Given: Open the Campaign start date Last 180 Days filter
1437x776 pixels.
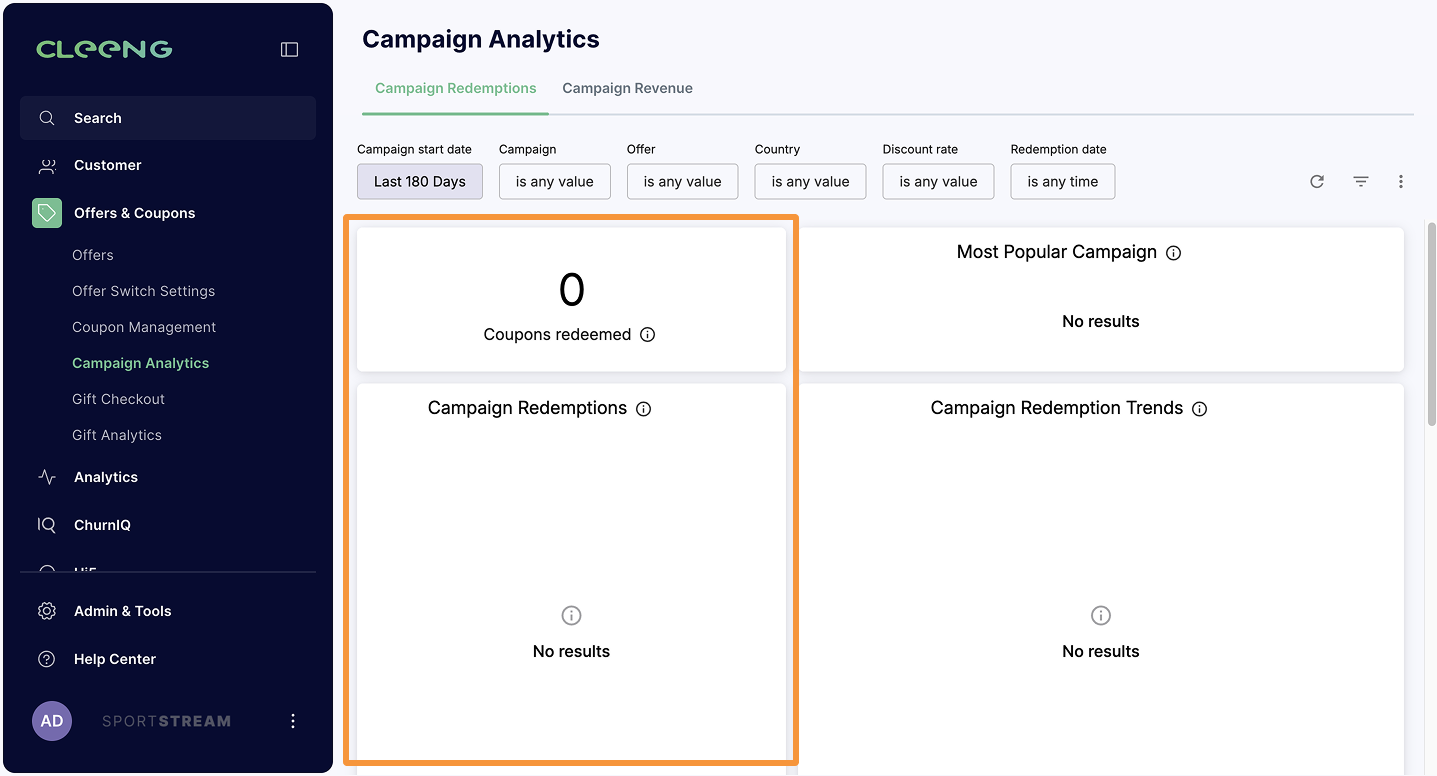Looking at the screenshot, I should pos(420,182).
